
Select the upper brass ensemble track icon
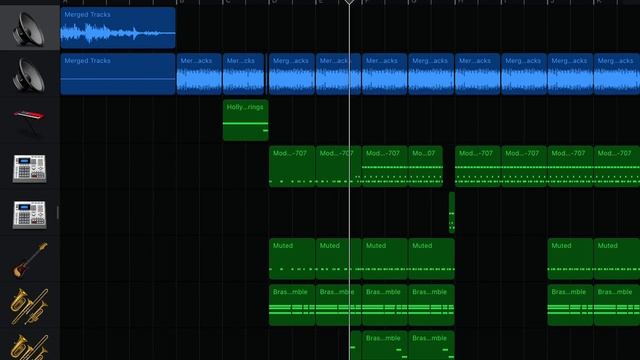(x=29, y=306)
